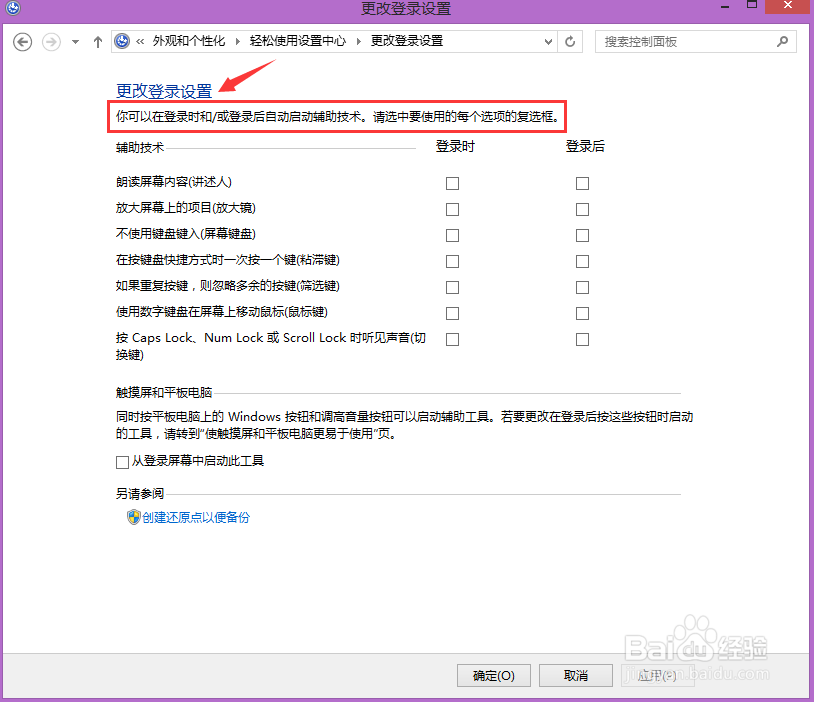Click the up arrow to parent folder
814x702 pixels.
click(96, 41)
